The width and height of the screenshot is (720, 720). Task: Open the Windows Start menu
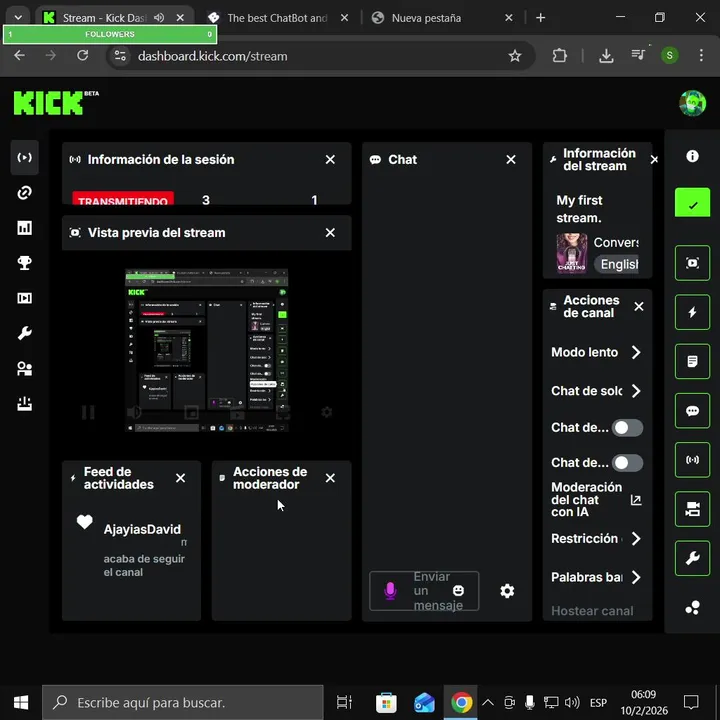(x=21, y=702)
